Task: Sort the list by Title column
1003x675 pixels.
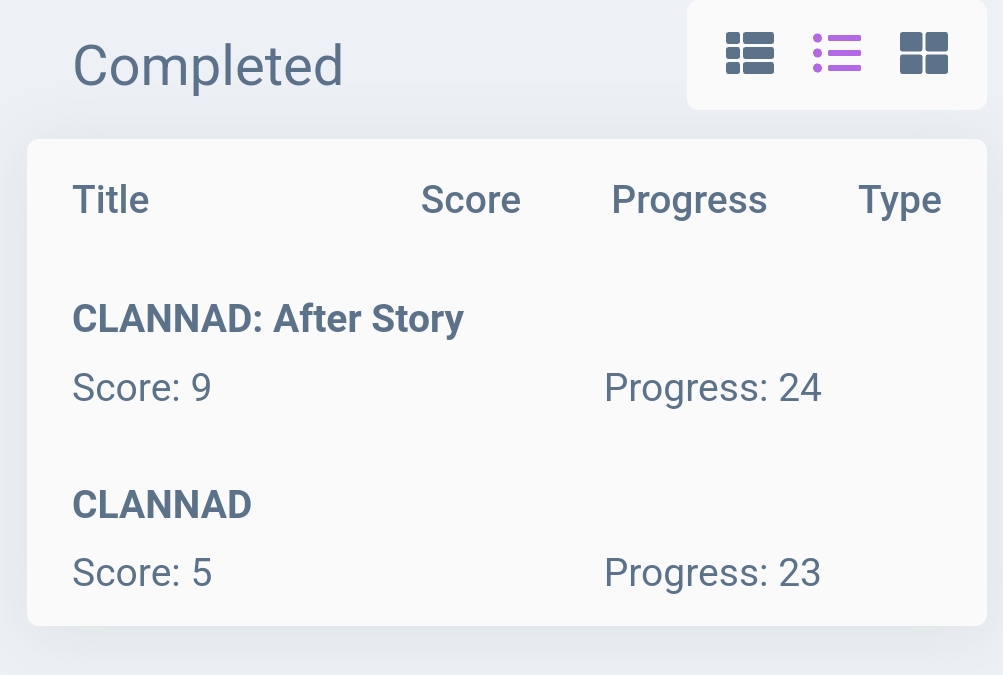Action: (x=111, y=200)
